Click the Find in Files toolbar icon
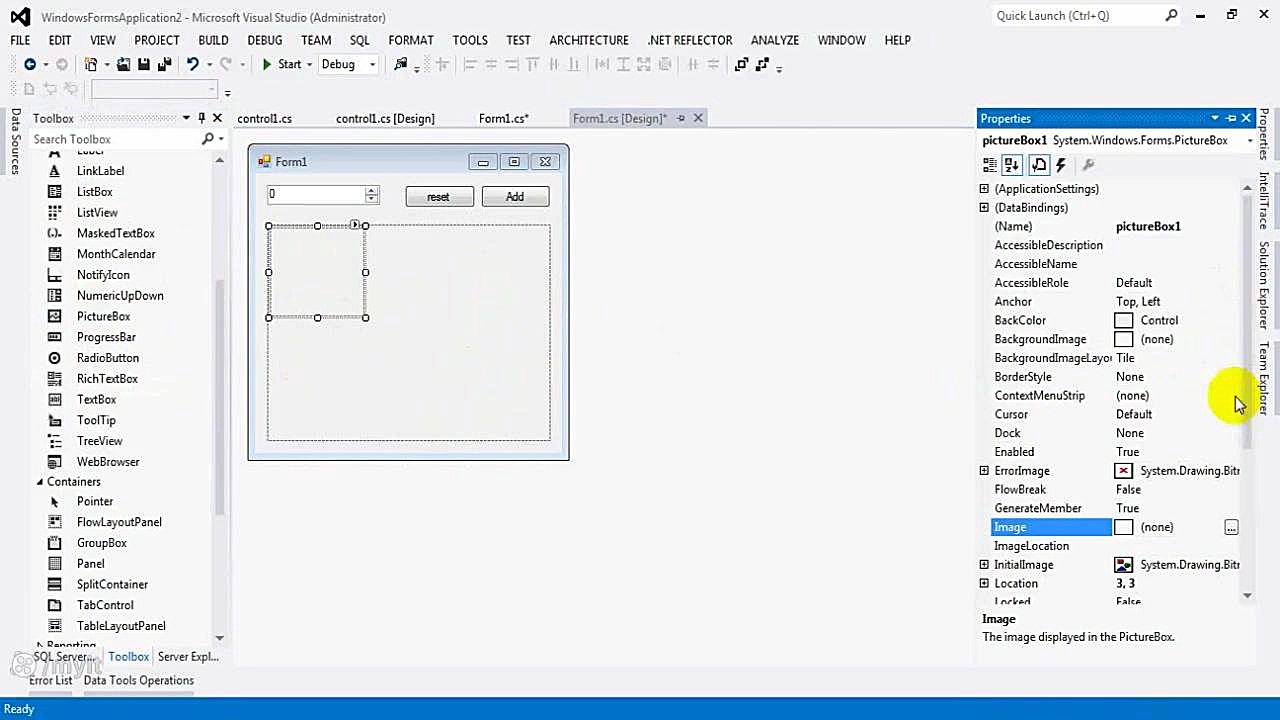The image size is (1280, 720). [401, 64]
